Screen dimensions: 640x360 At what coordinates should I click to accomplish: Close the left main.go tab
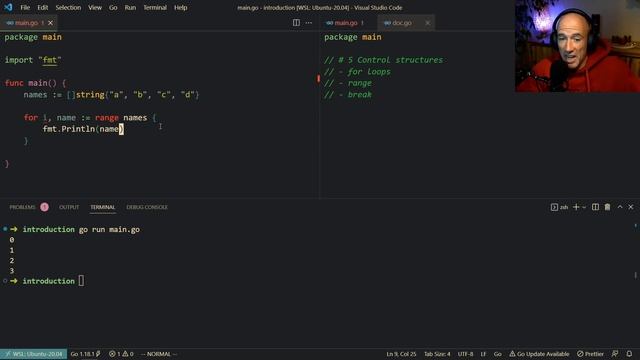pos(51,23)
